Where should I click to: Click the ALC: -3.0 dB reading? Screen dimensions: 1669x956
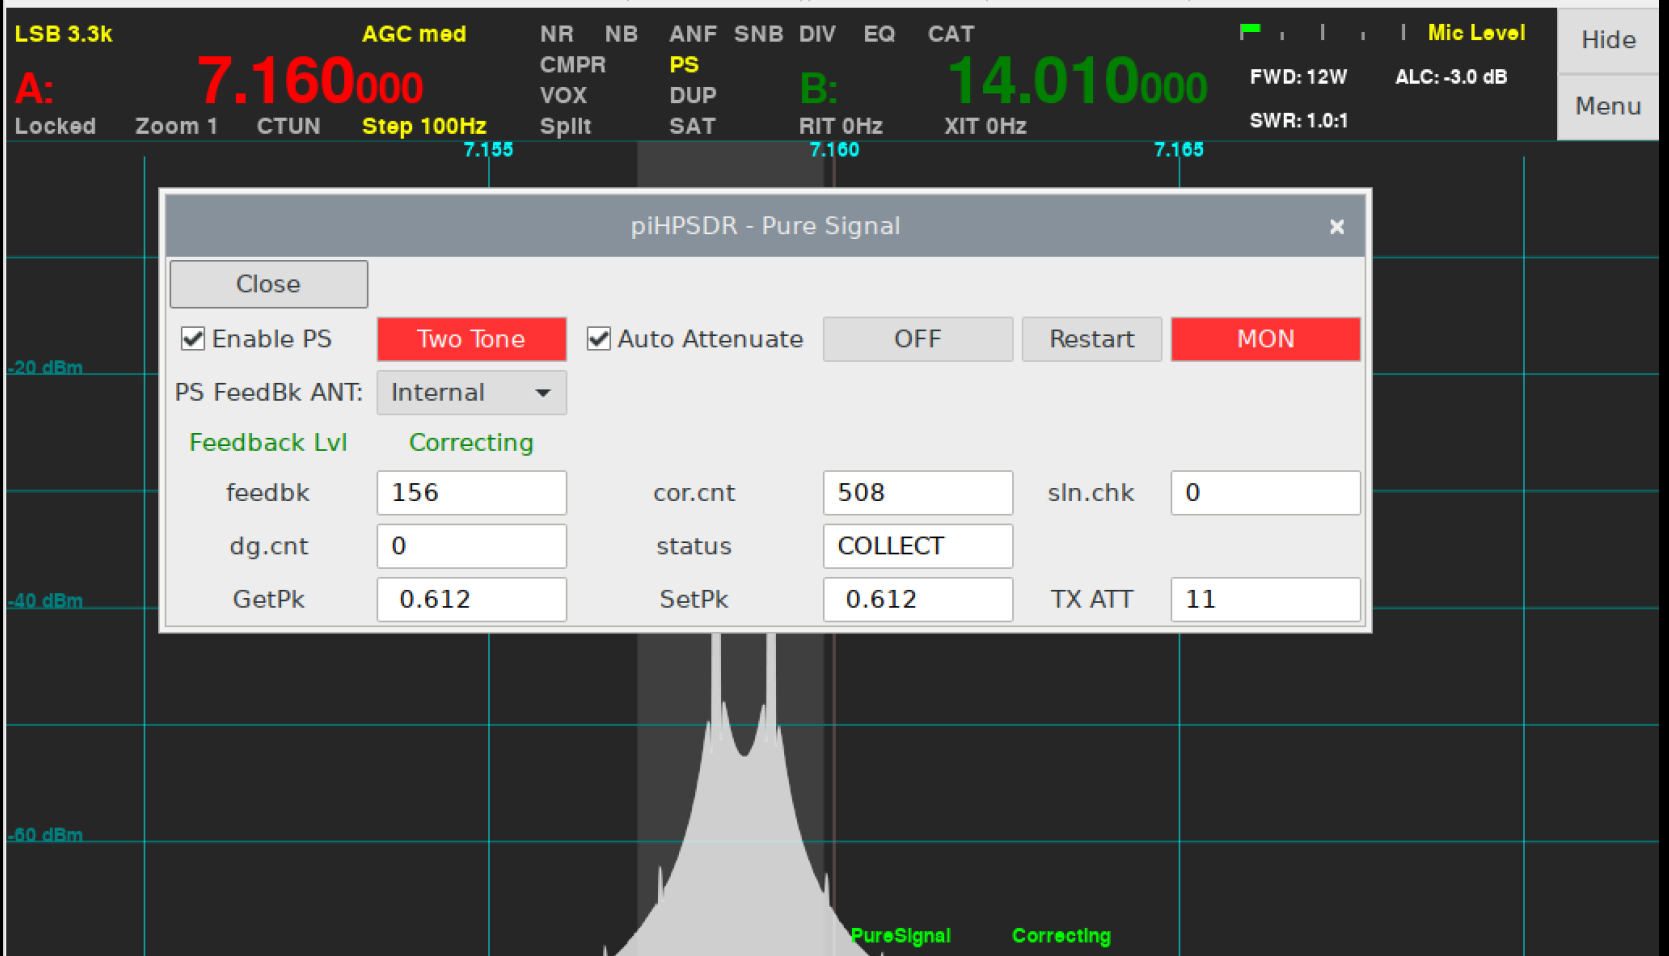[1450, 77]
